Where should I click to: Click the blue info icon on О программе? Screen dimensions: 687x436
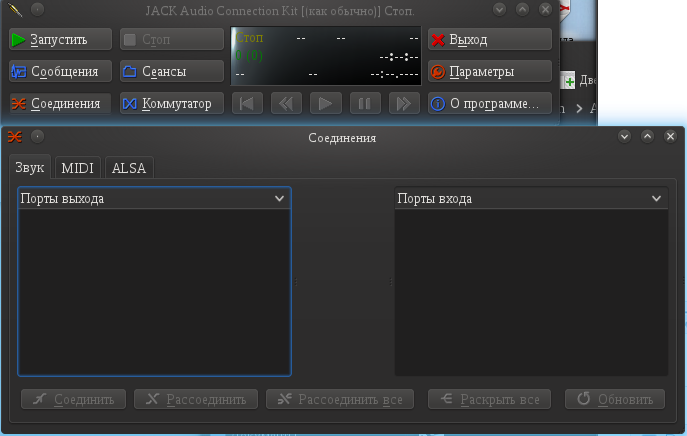point(438,103)
